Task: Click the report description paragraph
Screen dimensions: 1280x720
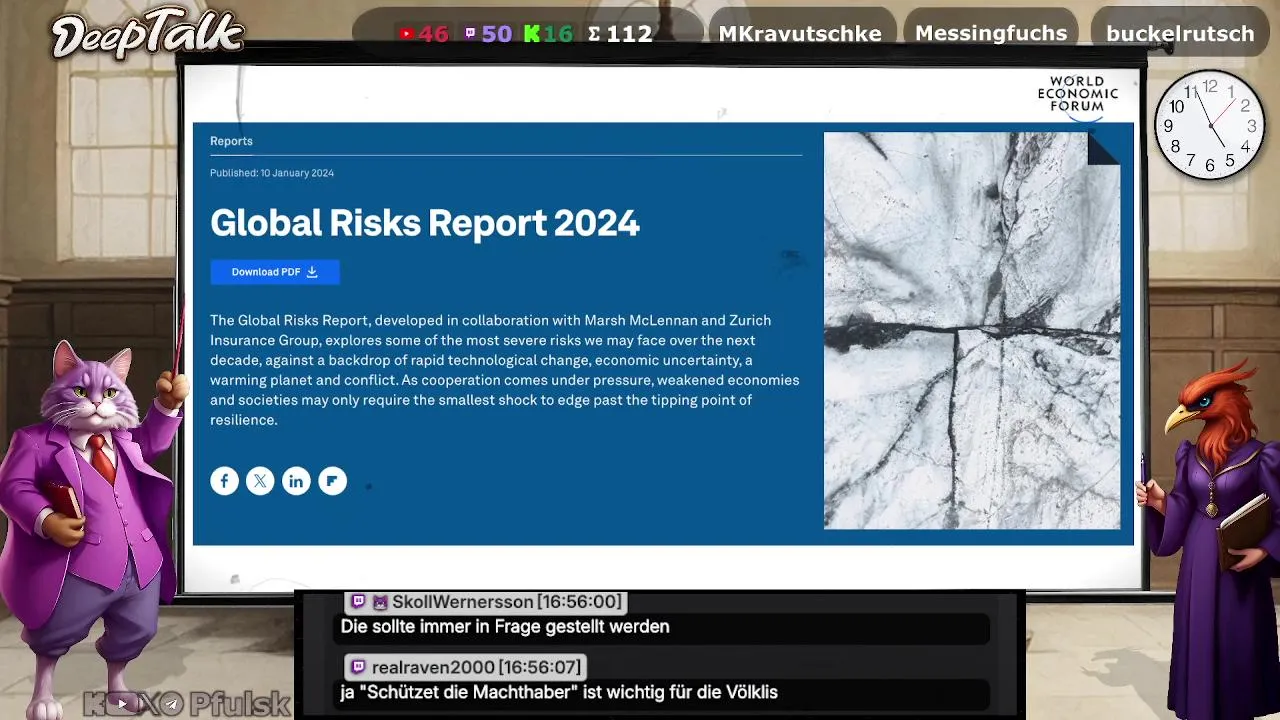Action: (505, 370)
